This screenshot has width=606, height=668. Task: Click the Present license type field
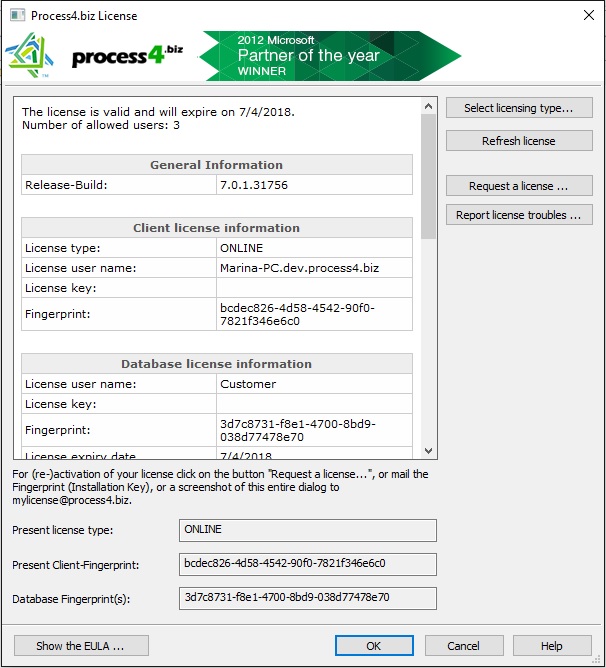point(308,530)
